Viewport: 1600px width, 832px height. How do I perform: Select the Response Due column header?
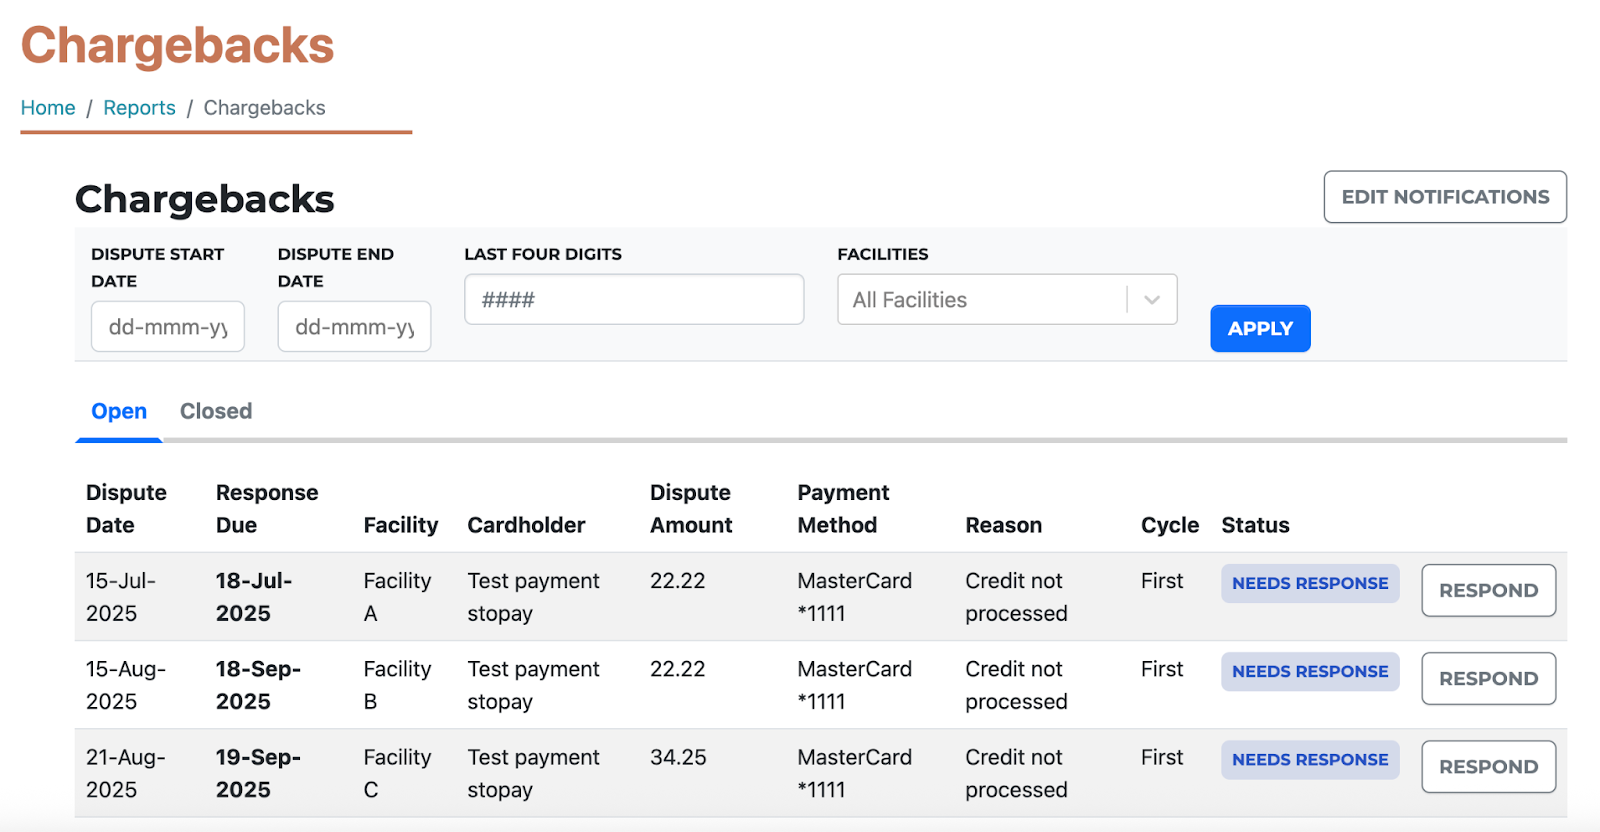click(267, 508)
